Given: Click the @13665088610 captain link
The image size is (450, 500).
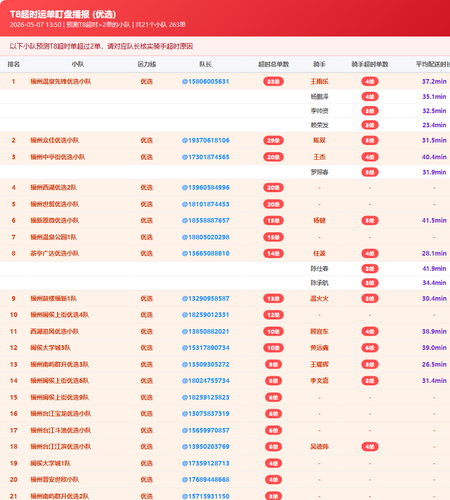Looking at the screenshot, I should click(206, 253).
